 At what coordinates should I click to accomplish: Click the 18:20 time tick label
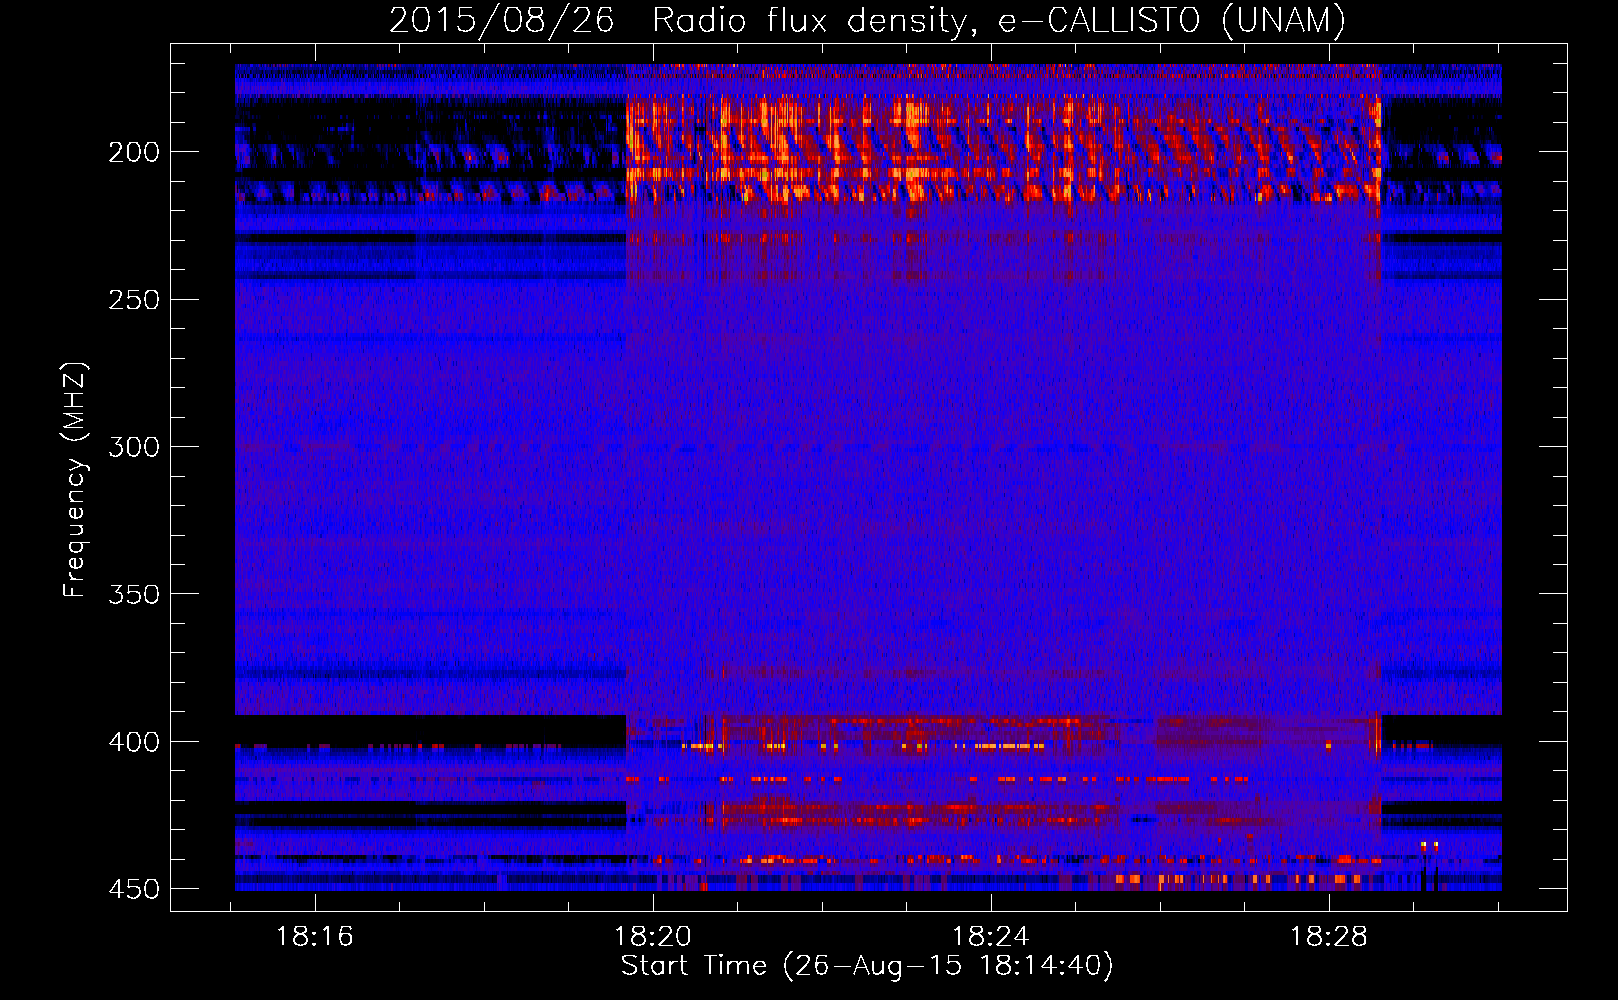(x=653, y=936)
